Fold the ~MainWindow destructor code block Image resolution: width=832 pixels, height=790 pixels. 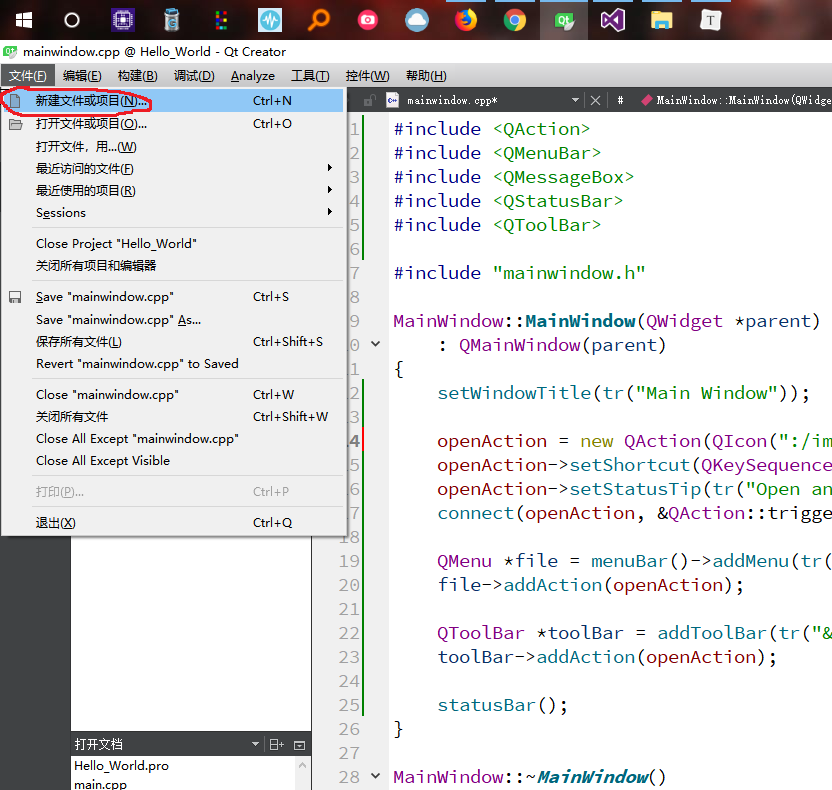(376, 776)
